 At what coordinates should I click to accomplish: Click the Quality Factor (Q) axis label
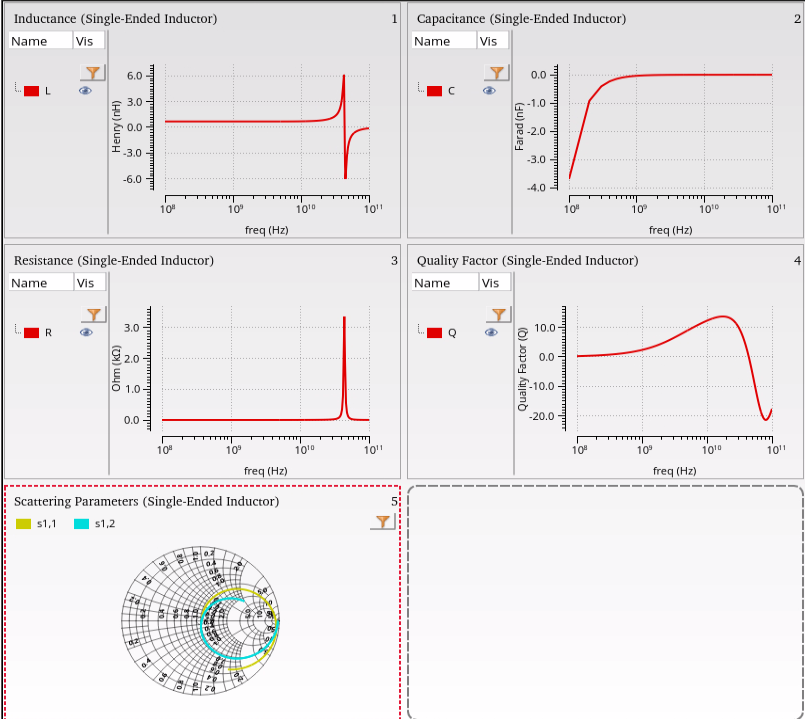522,369
